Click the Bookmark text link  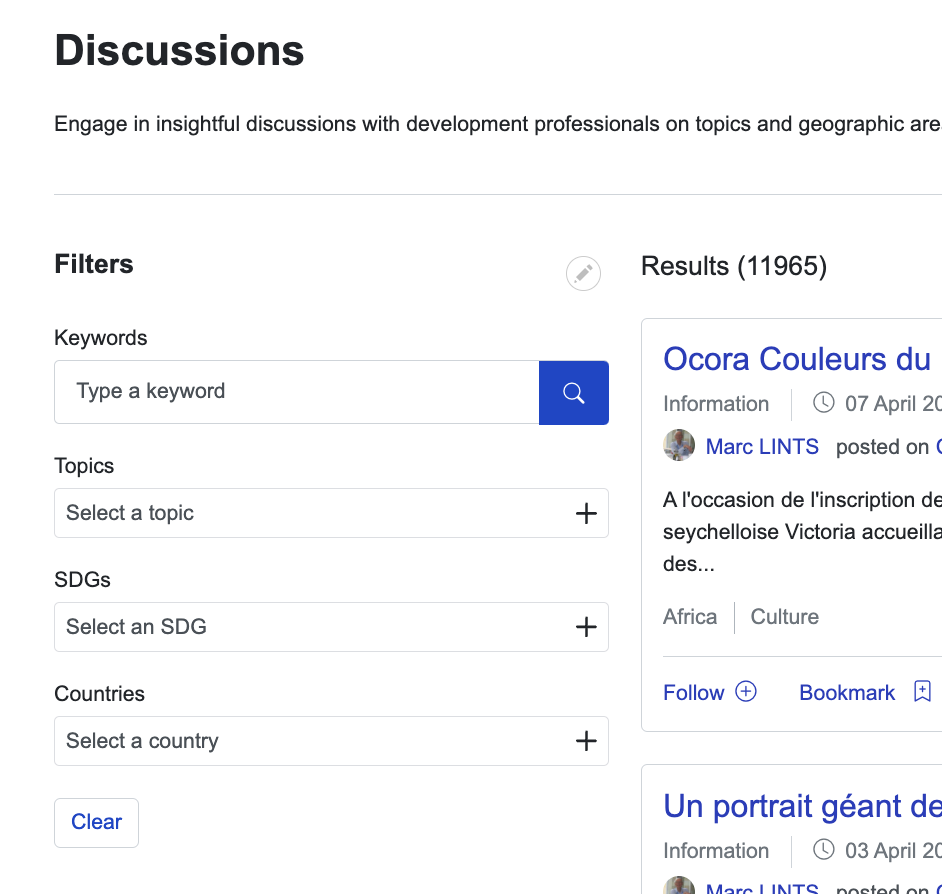(x=847, y=693)
